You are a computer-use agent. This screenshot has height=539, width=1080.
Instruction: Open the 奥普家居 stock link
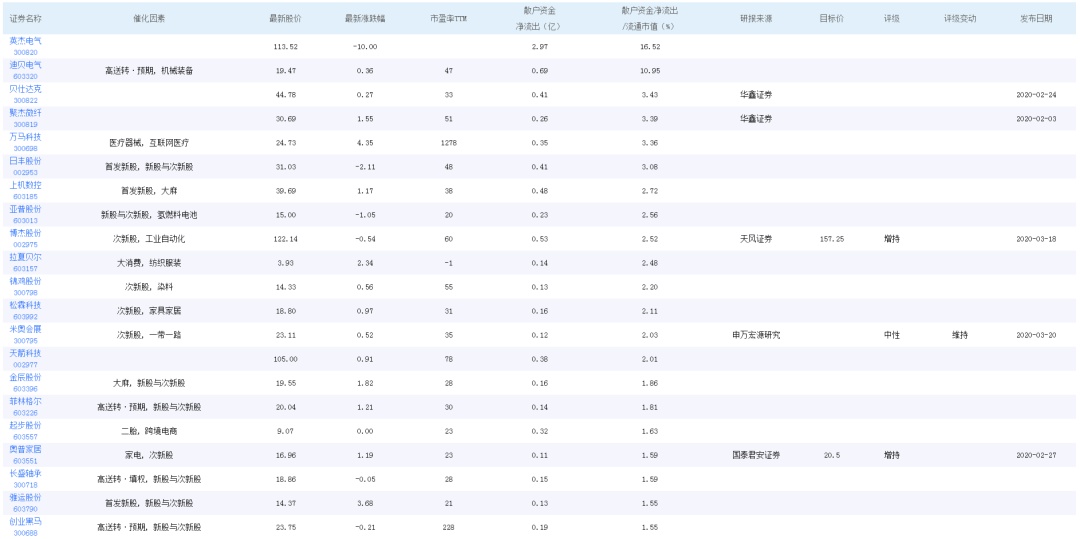pos(25,450)
